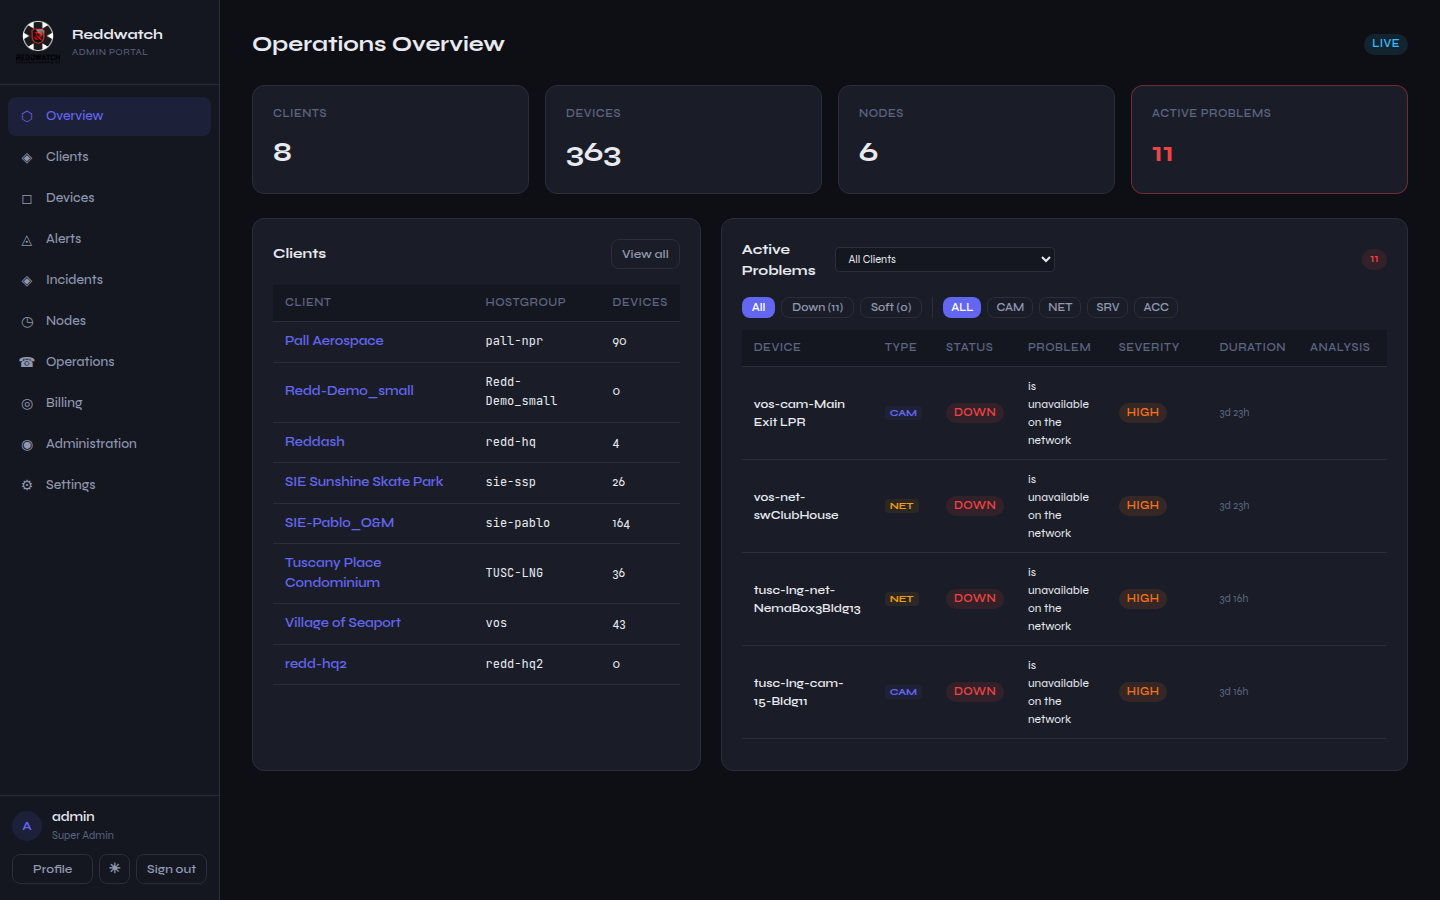
Task: Go to the Devices page
Action: click(x=109, y=198)
